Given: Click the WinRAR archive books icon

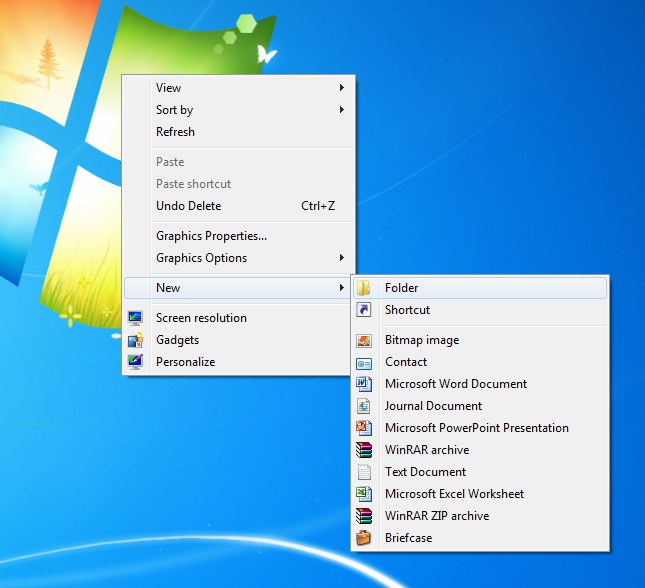Looking at the screenshot, I should pyautogui.click(x=364, y=450).
